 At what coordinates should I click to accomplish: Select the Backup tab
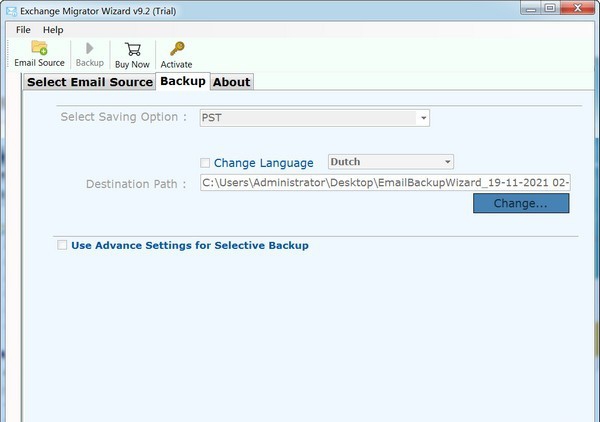183,81
